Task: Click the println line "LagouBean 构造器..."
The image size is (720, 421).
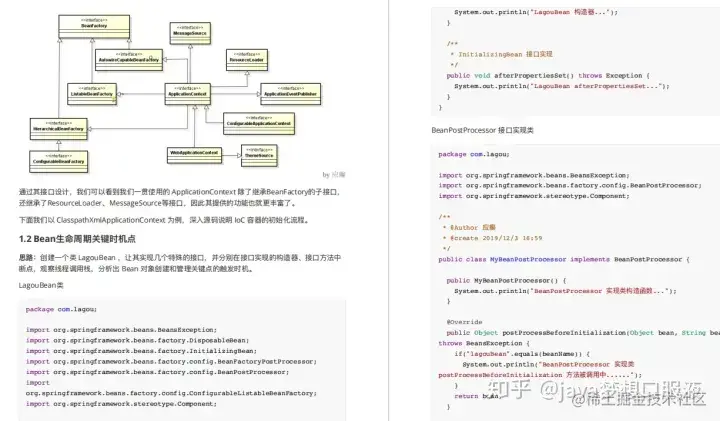Action: pos(536,12)
